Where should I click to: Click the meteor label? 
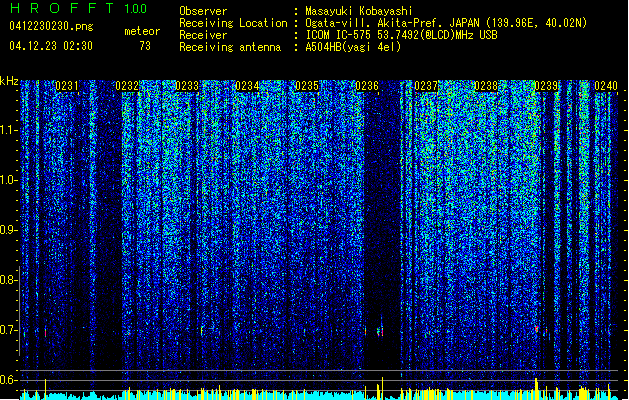coord(142,31)
